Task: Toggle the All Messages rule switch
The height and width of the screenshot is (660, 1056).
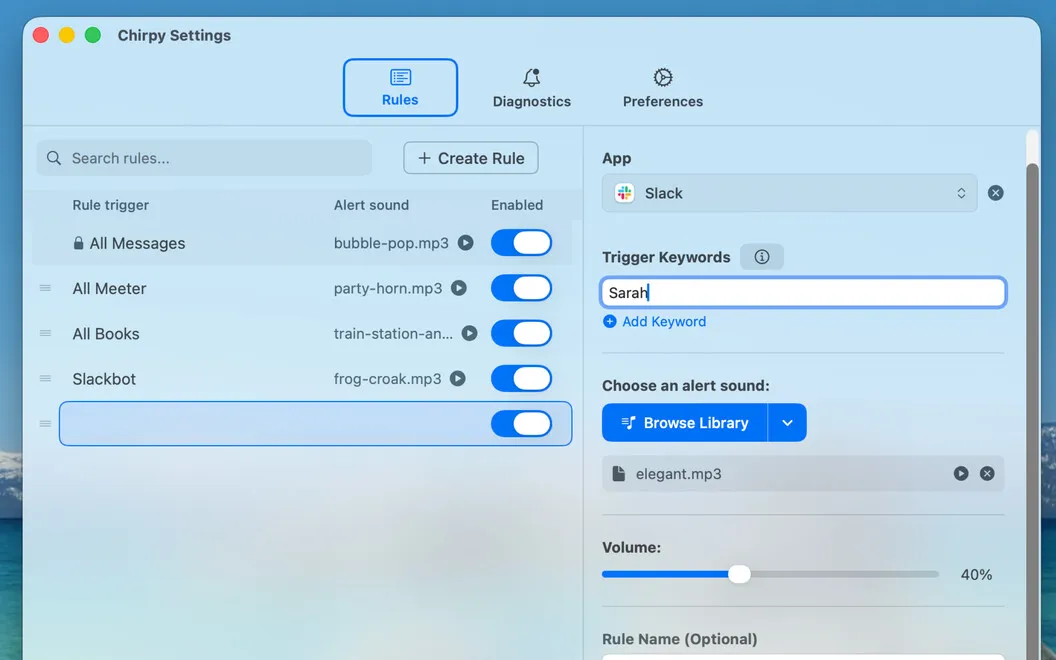Action: click(x=521, y=242)
